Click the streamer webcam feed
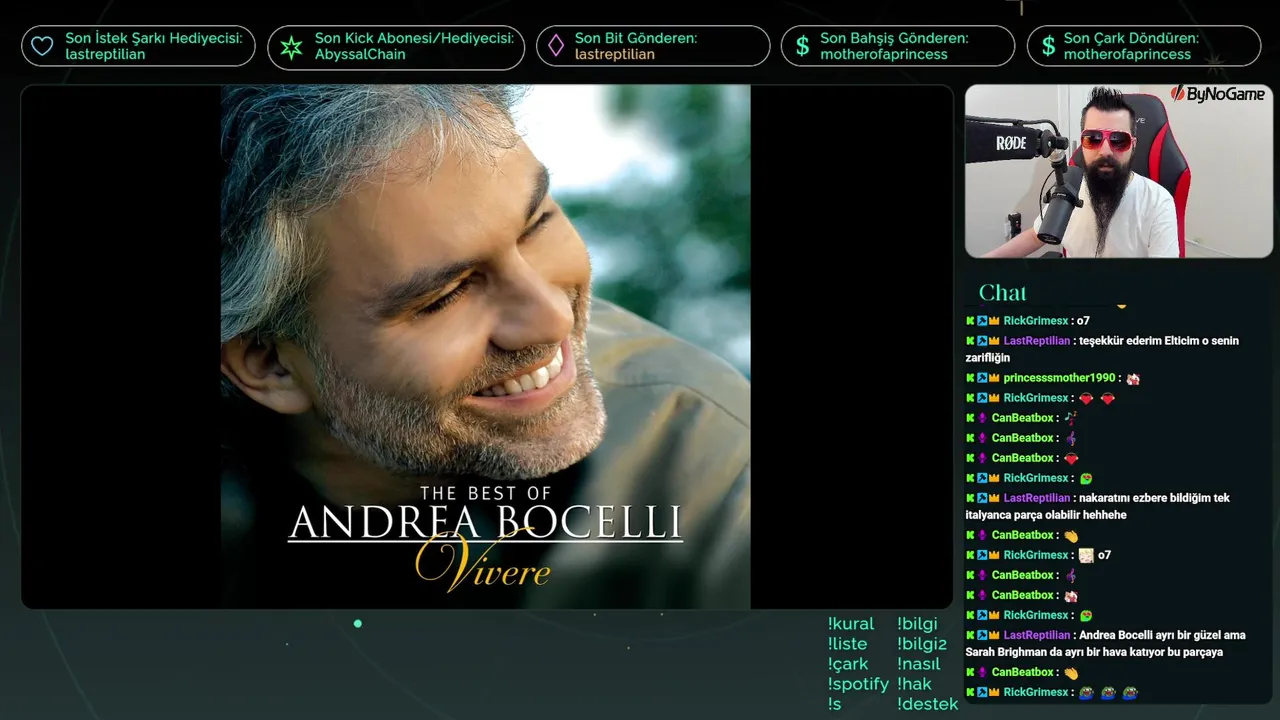 coord(1119,171)
